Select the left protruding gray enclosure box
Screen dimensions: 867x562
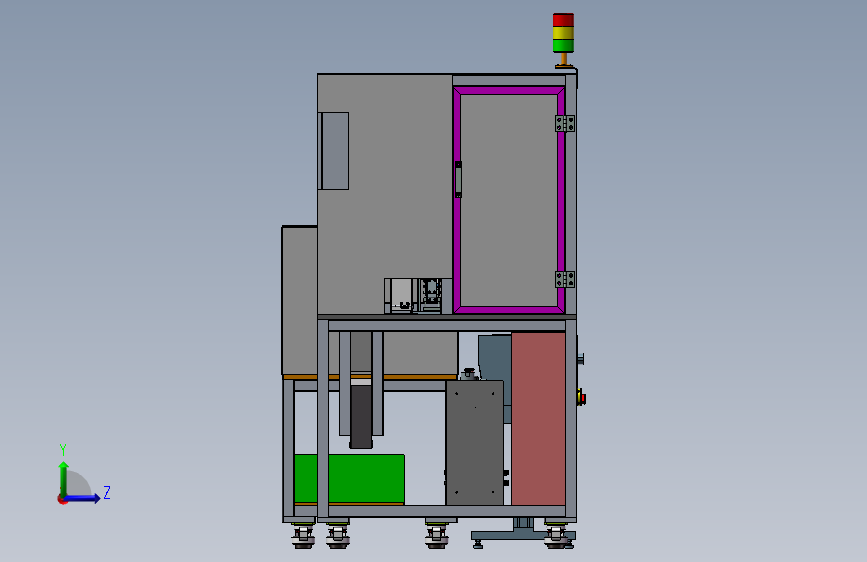300,300
